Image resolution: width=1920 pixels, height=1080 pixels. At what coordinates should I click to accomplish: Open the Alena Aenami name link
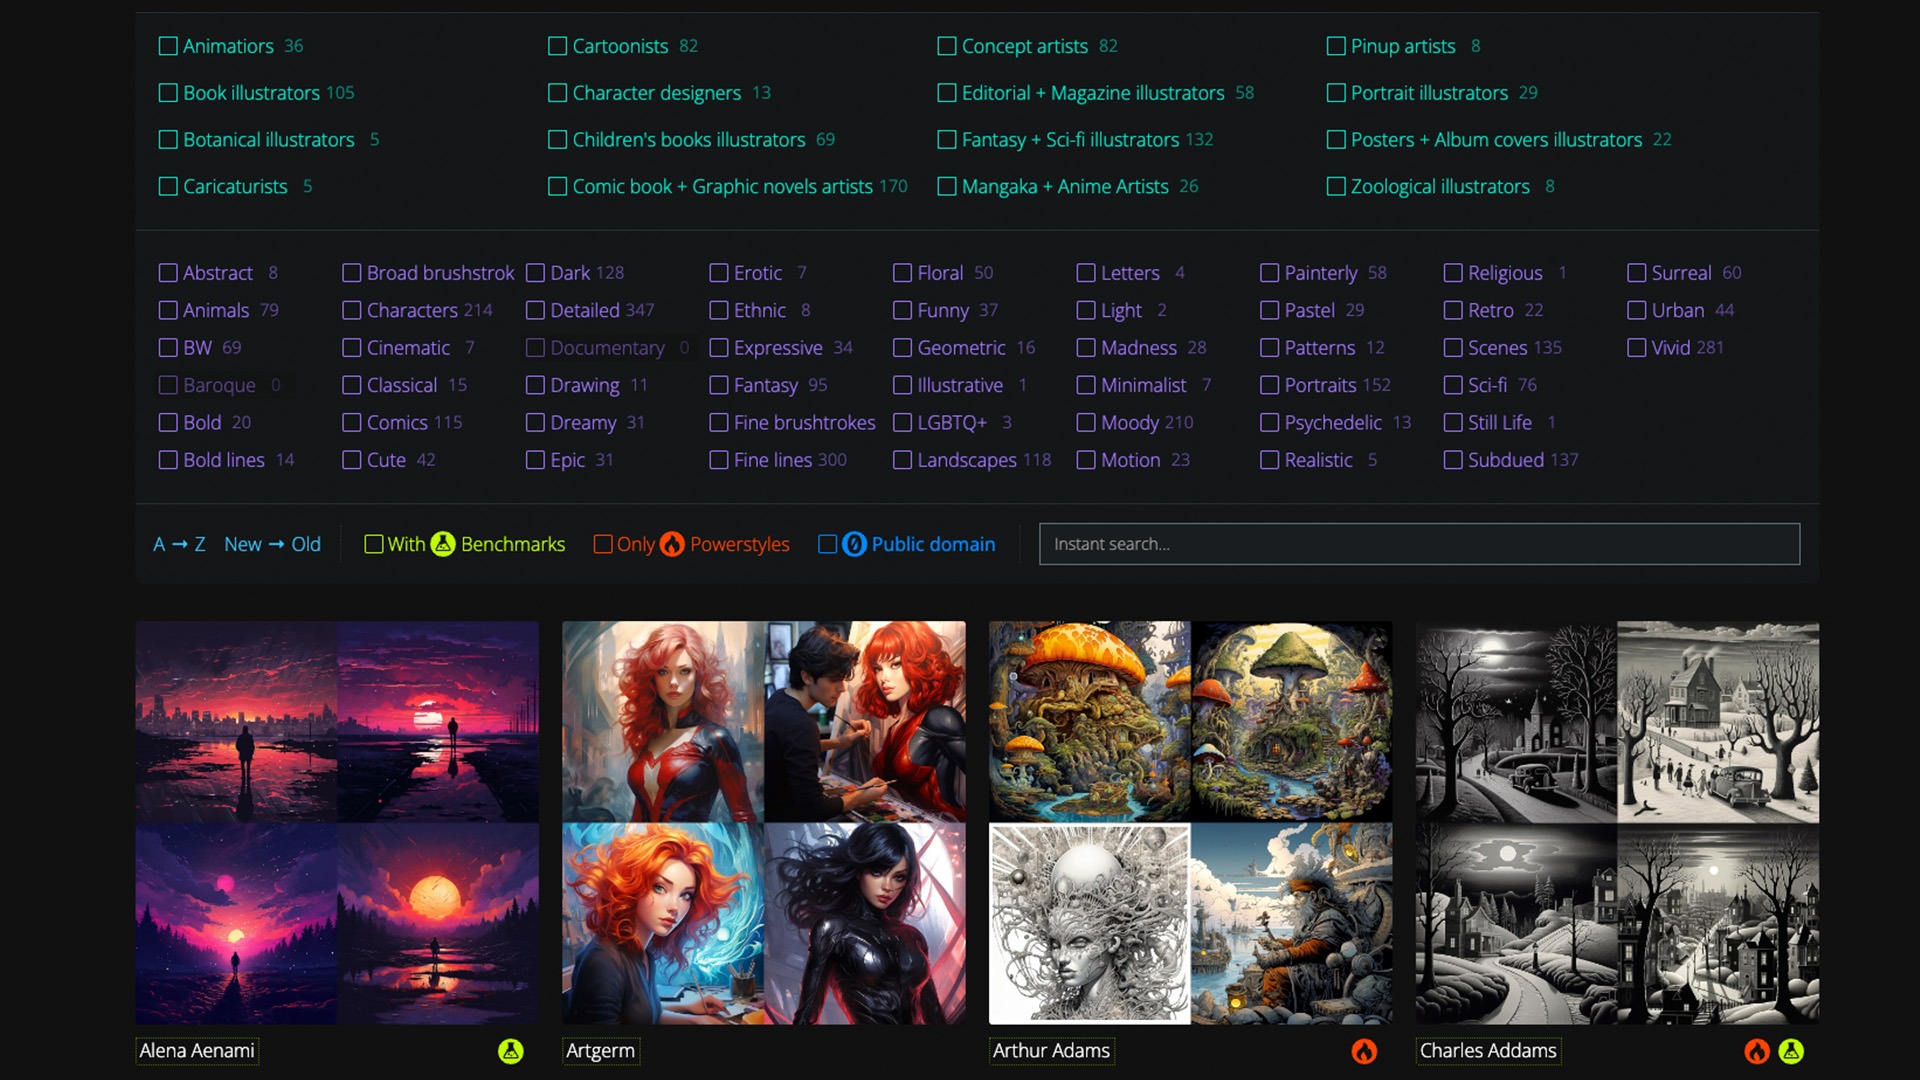(x=197, y=1051)
